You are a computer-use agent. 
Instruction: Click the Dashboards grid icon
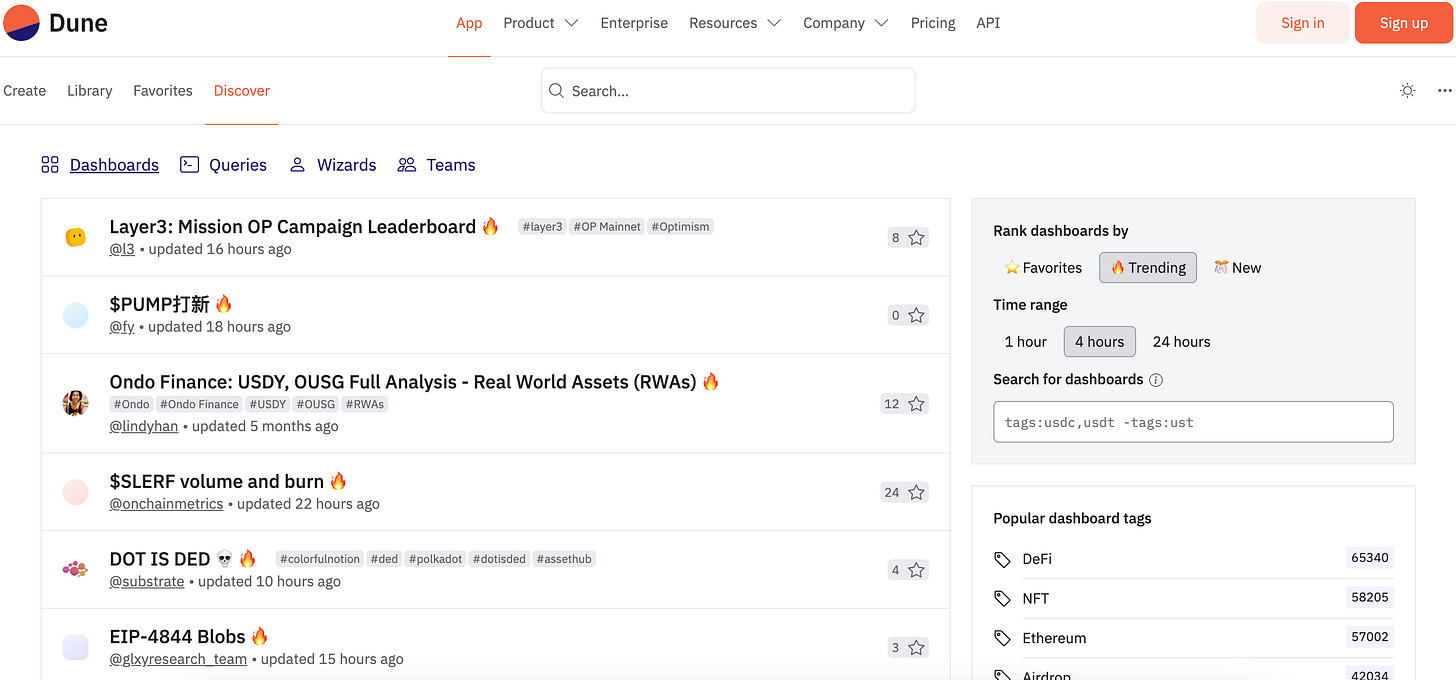pyautogui.click(x=50, y=165)
